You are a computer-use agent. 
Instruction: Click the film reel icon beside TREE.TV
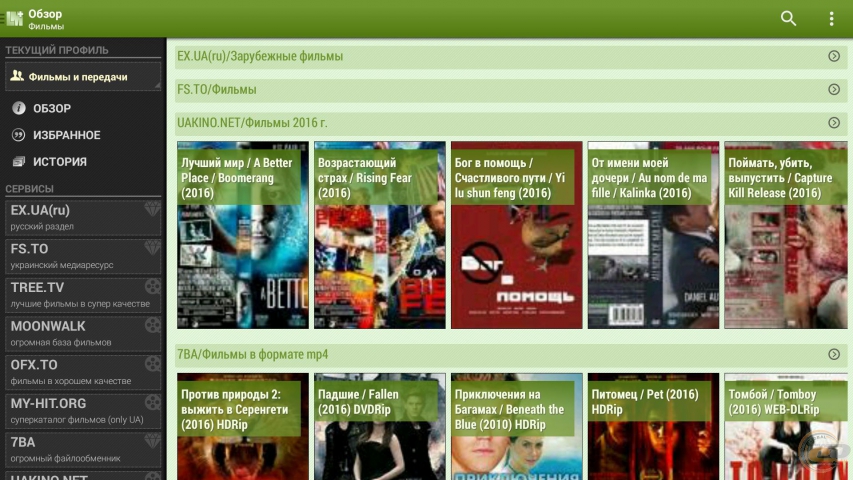click(152, 287)
